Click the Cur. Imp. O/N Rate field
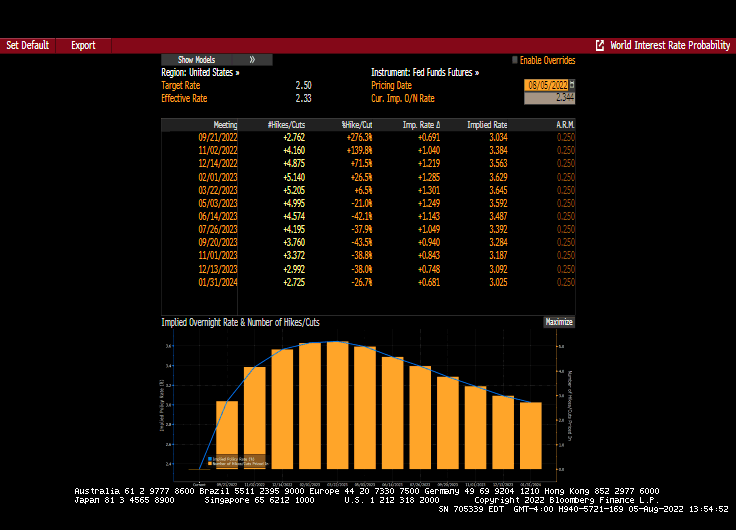Screen dimensions: 736x530 [x=549, y=98]
